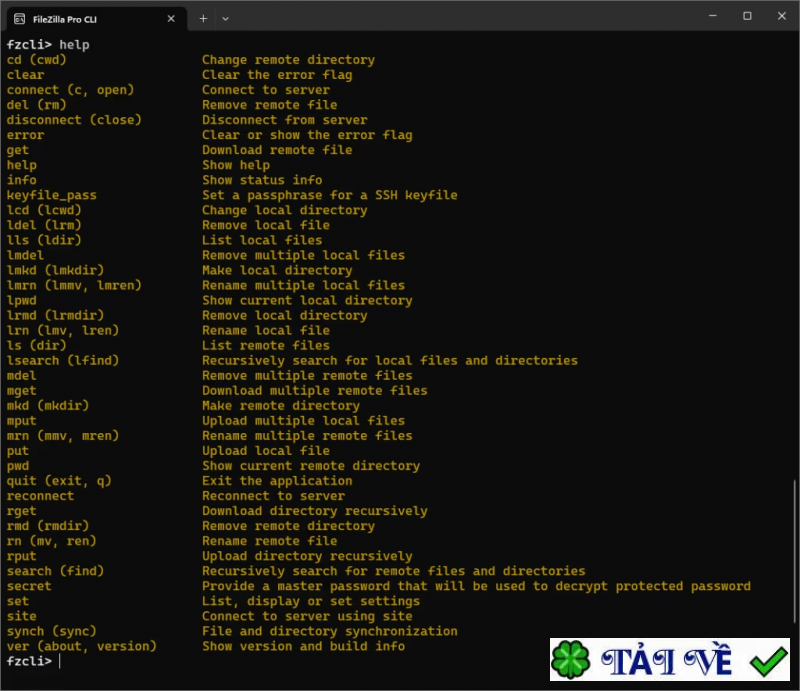
Task: Click 'Show current remote directory' description
Action: 311,466
